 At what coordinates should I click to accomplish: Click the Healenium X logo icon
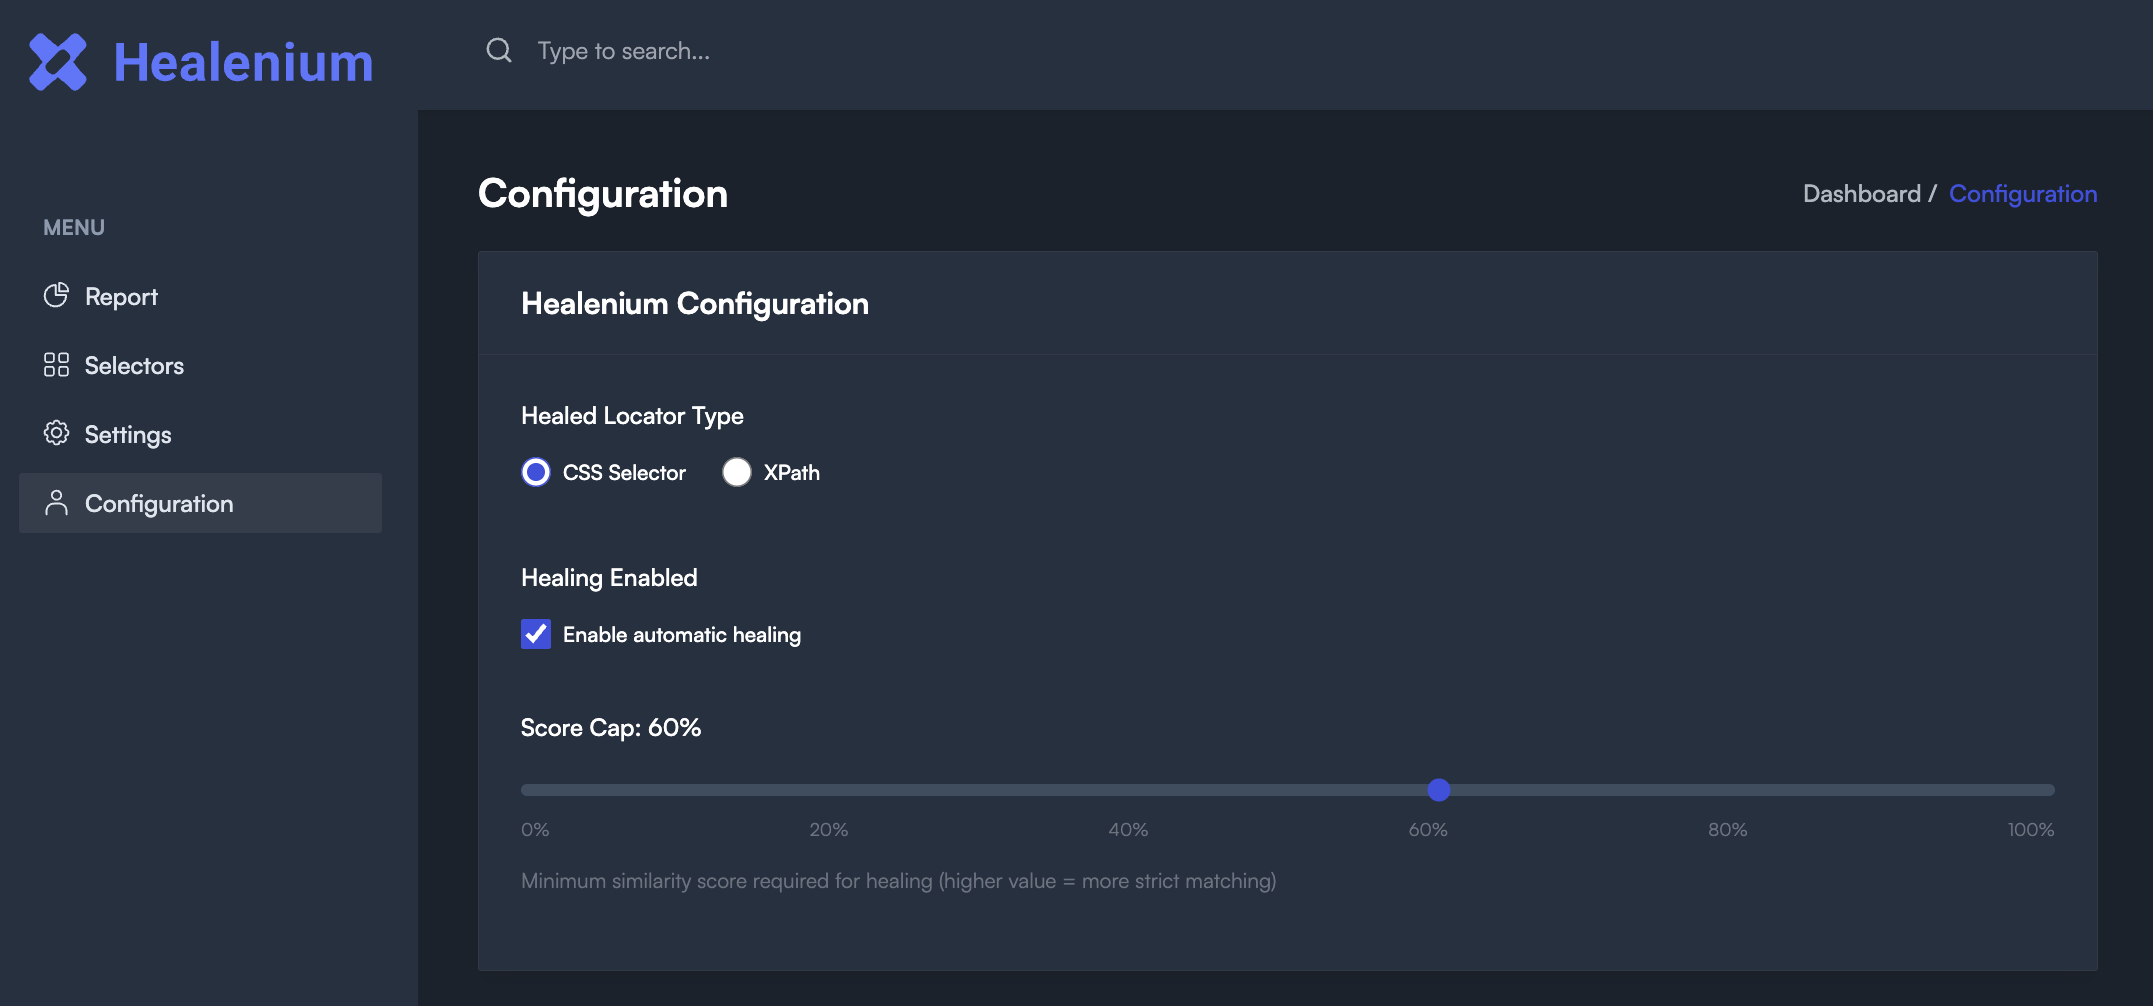click(58, 62)
